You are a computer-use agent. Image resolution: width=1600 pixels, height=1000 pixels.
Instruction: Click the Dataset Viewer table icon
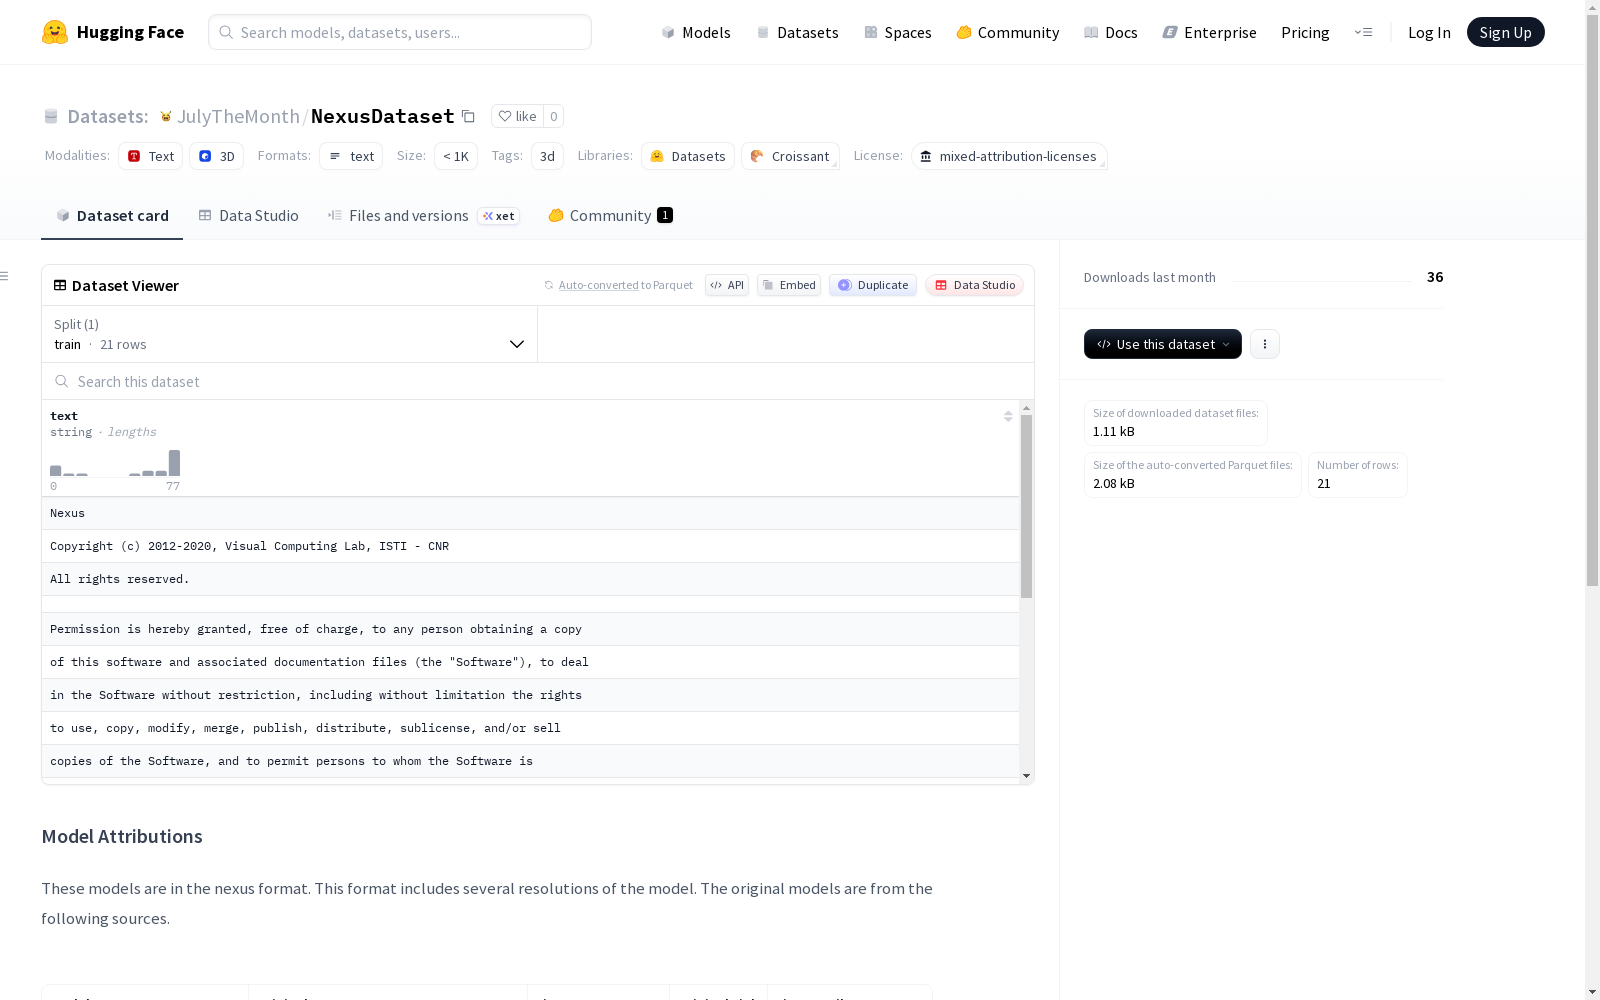coord(60,285)
